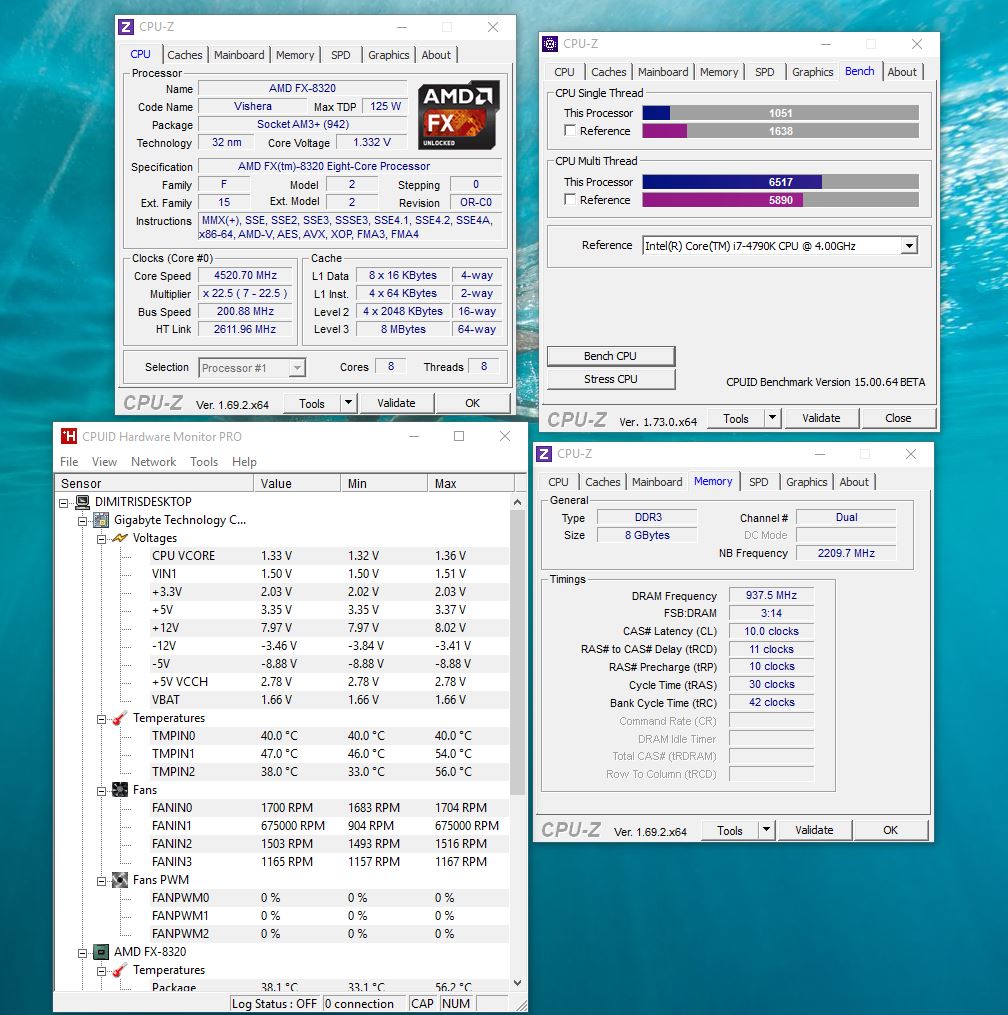Screen dimensions: 1008x1015
Task: Click OK in the Memory window
Action: [x=890, y=830]
